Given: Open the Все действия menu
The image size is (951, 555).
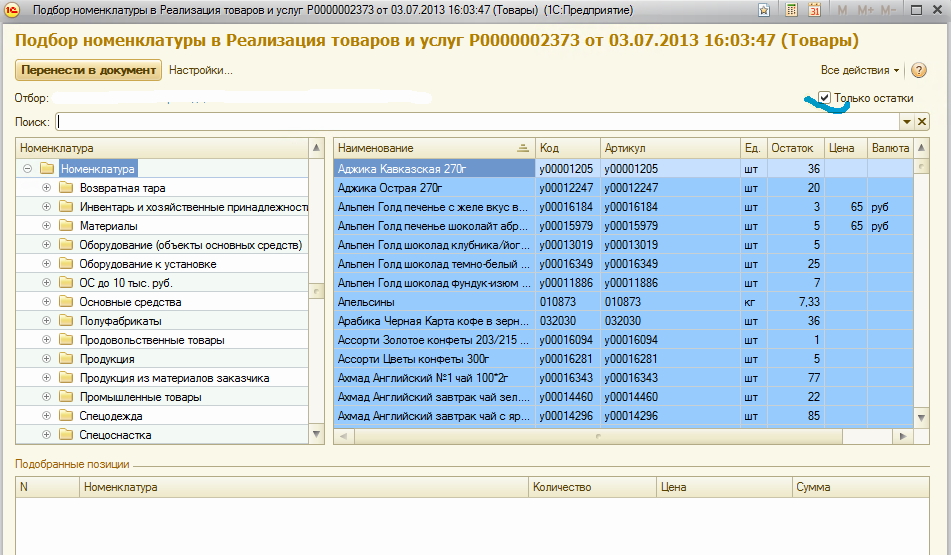Looking at the screenshot, I should coord(859,71).
